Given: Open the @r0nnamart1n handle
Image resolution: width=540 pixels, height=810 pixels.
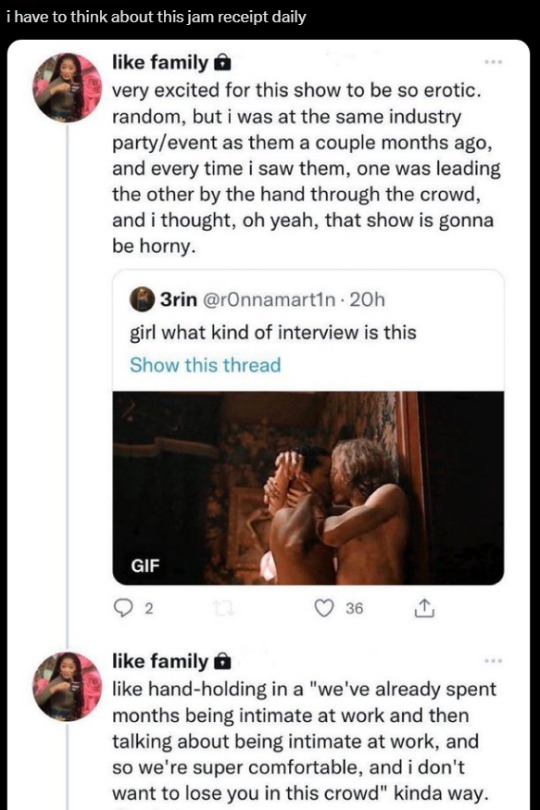Looking at the screenshot, I should [270, 300].
